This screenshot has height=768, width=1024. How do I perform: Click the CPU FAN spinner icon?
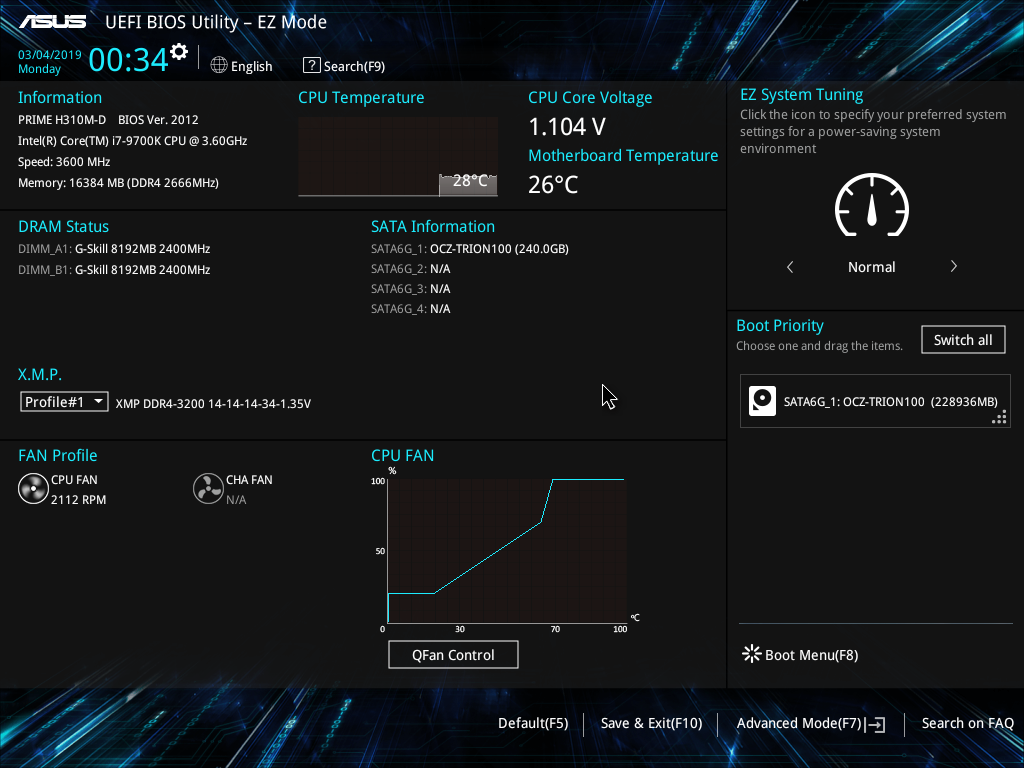tap(33, 488)
